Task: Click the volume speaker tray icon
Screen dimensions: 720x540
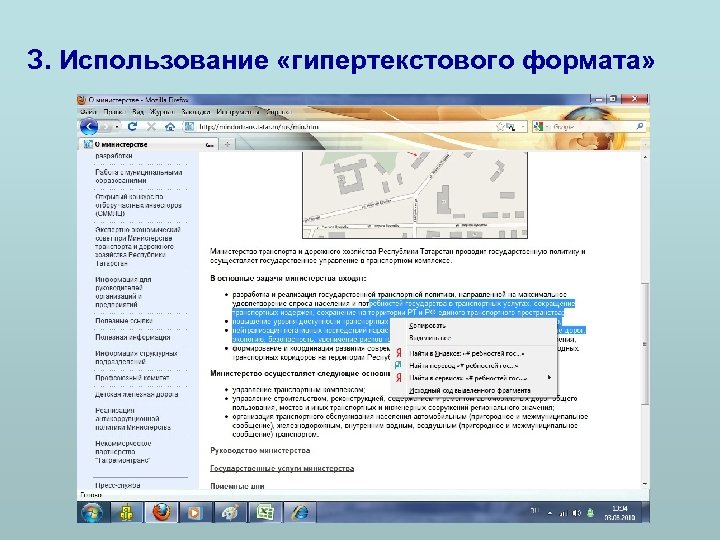Action: [x=577, y=513]
